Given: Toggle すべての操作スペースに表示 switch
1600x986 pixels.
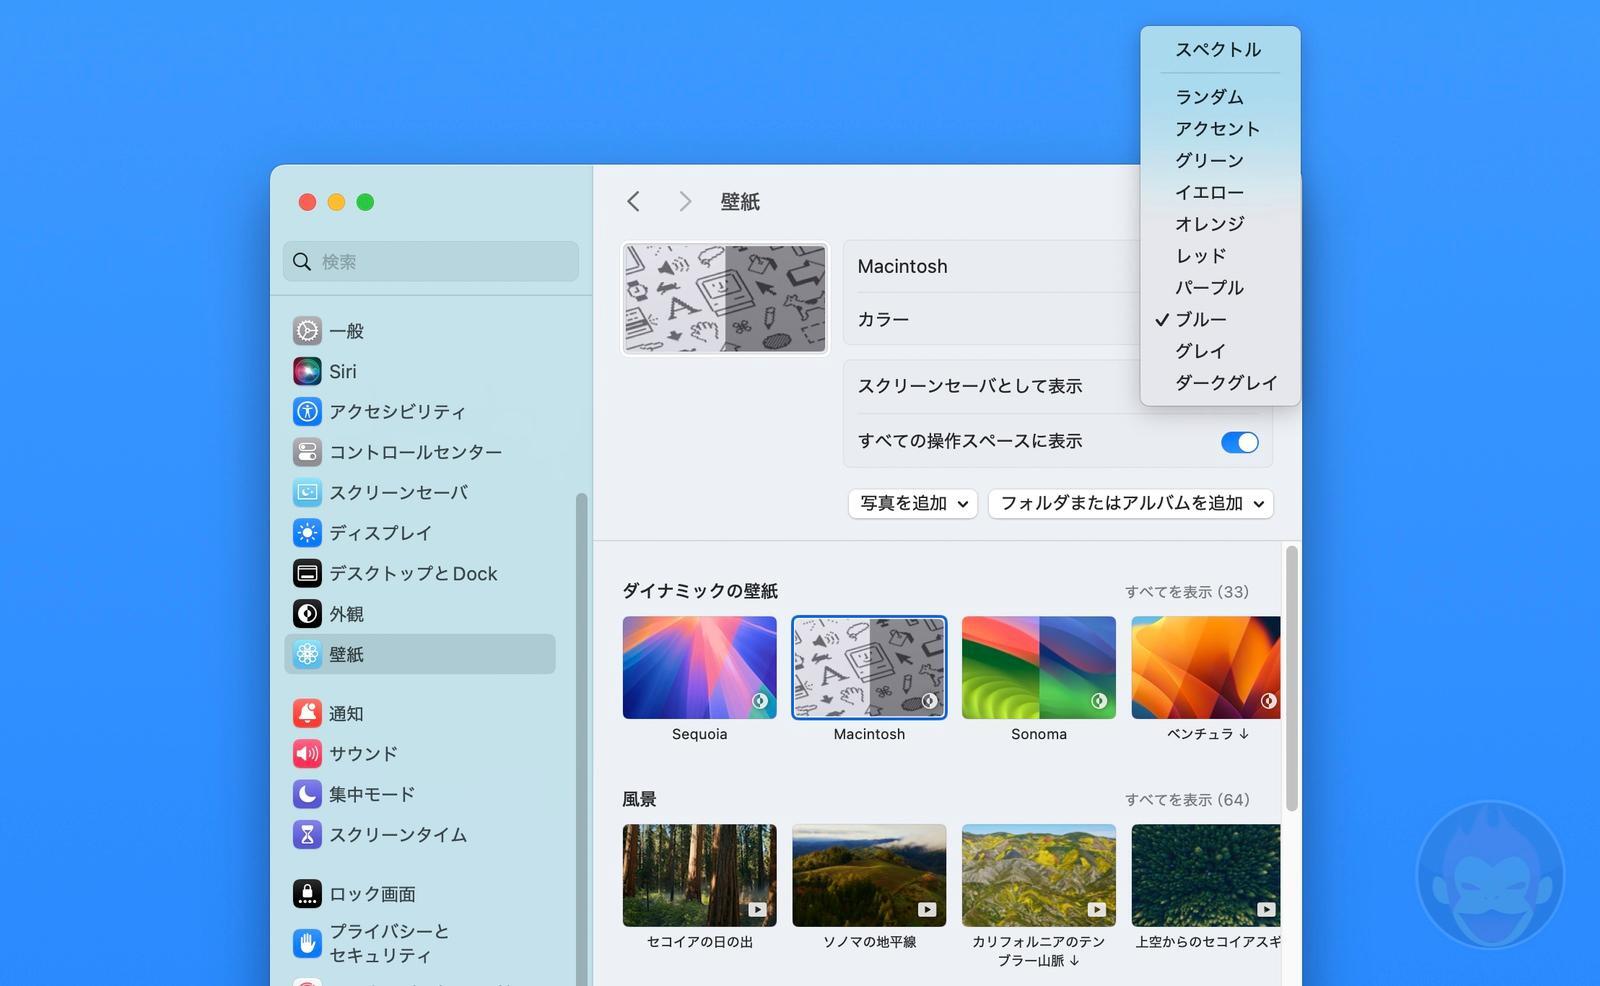Looking at the screenshot, I should [1240, 442].
